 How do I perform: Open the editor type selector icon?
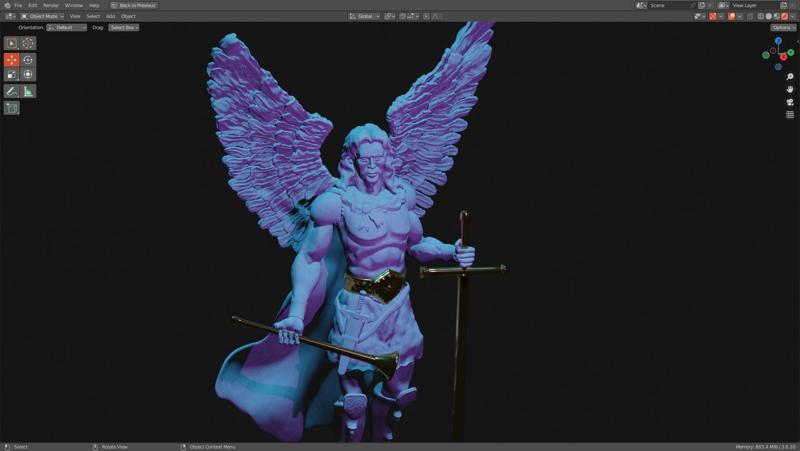10,16
